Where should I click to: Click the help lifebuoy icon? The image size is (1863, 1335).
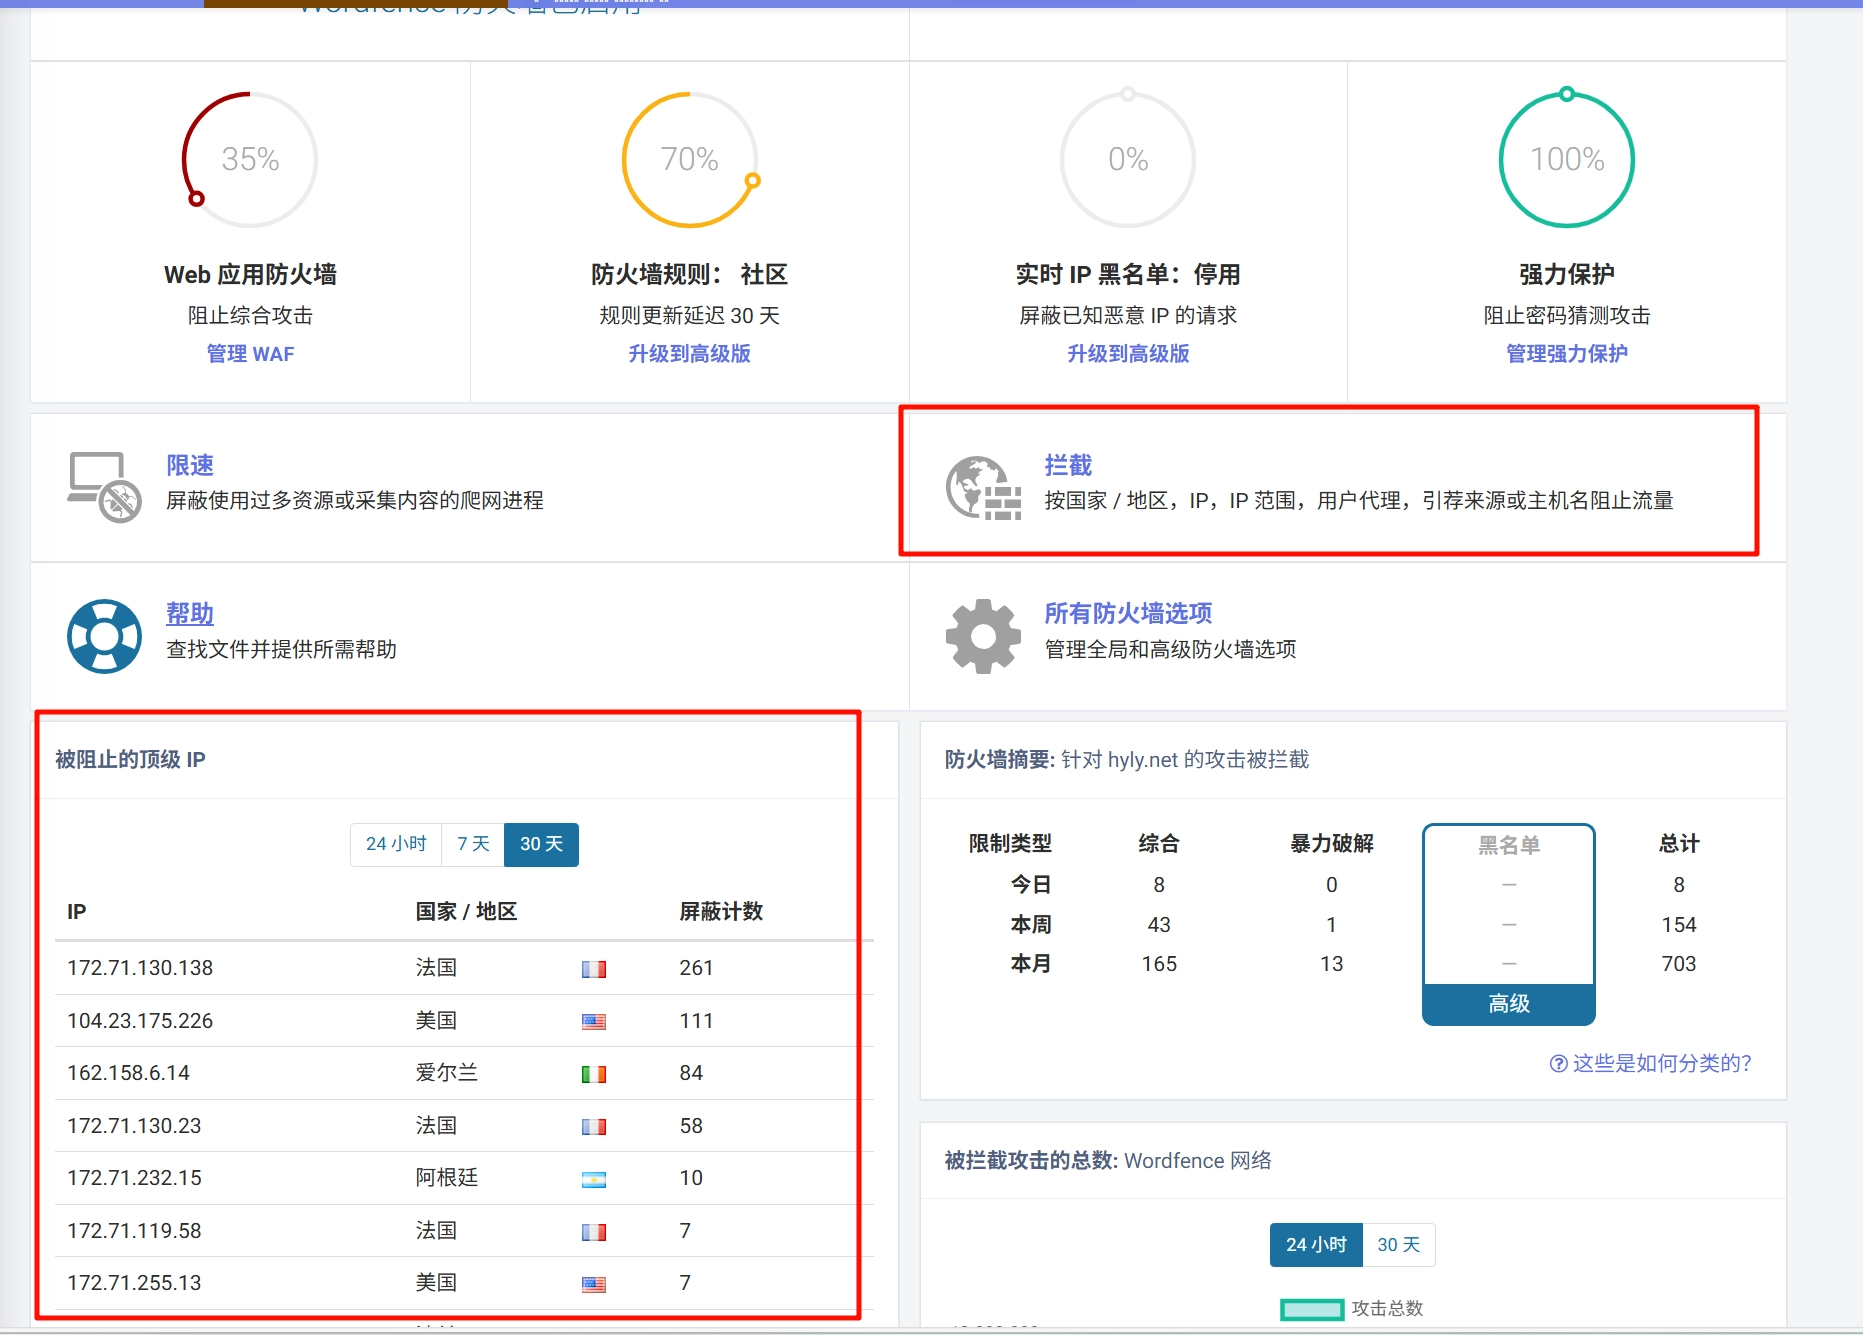[104, 635]
